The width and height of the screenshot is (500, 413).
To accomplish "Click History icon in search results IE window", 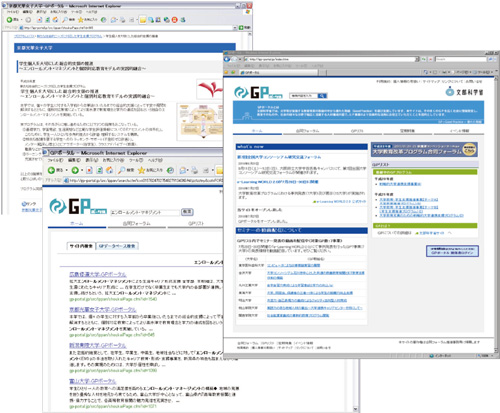I will (170, 170).
